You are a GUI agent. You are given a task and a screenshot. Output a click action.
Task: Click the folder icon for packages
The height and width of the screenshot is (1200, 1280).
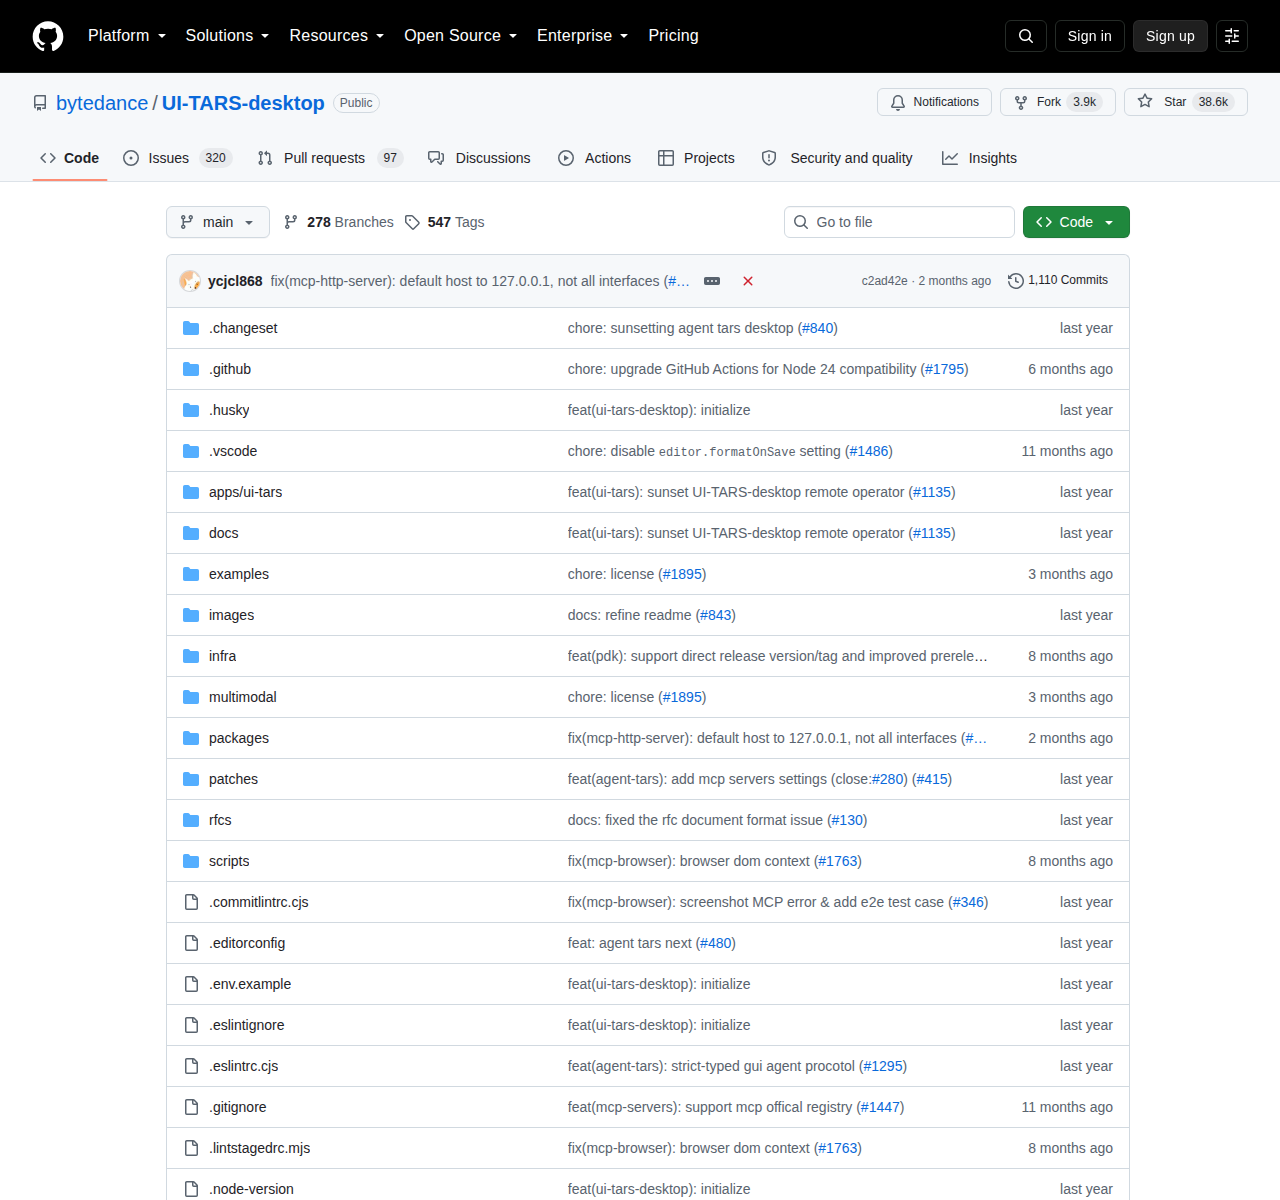tap(191, 738)
